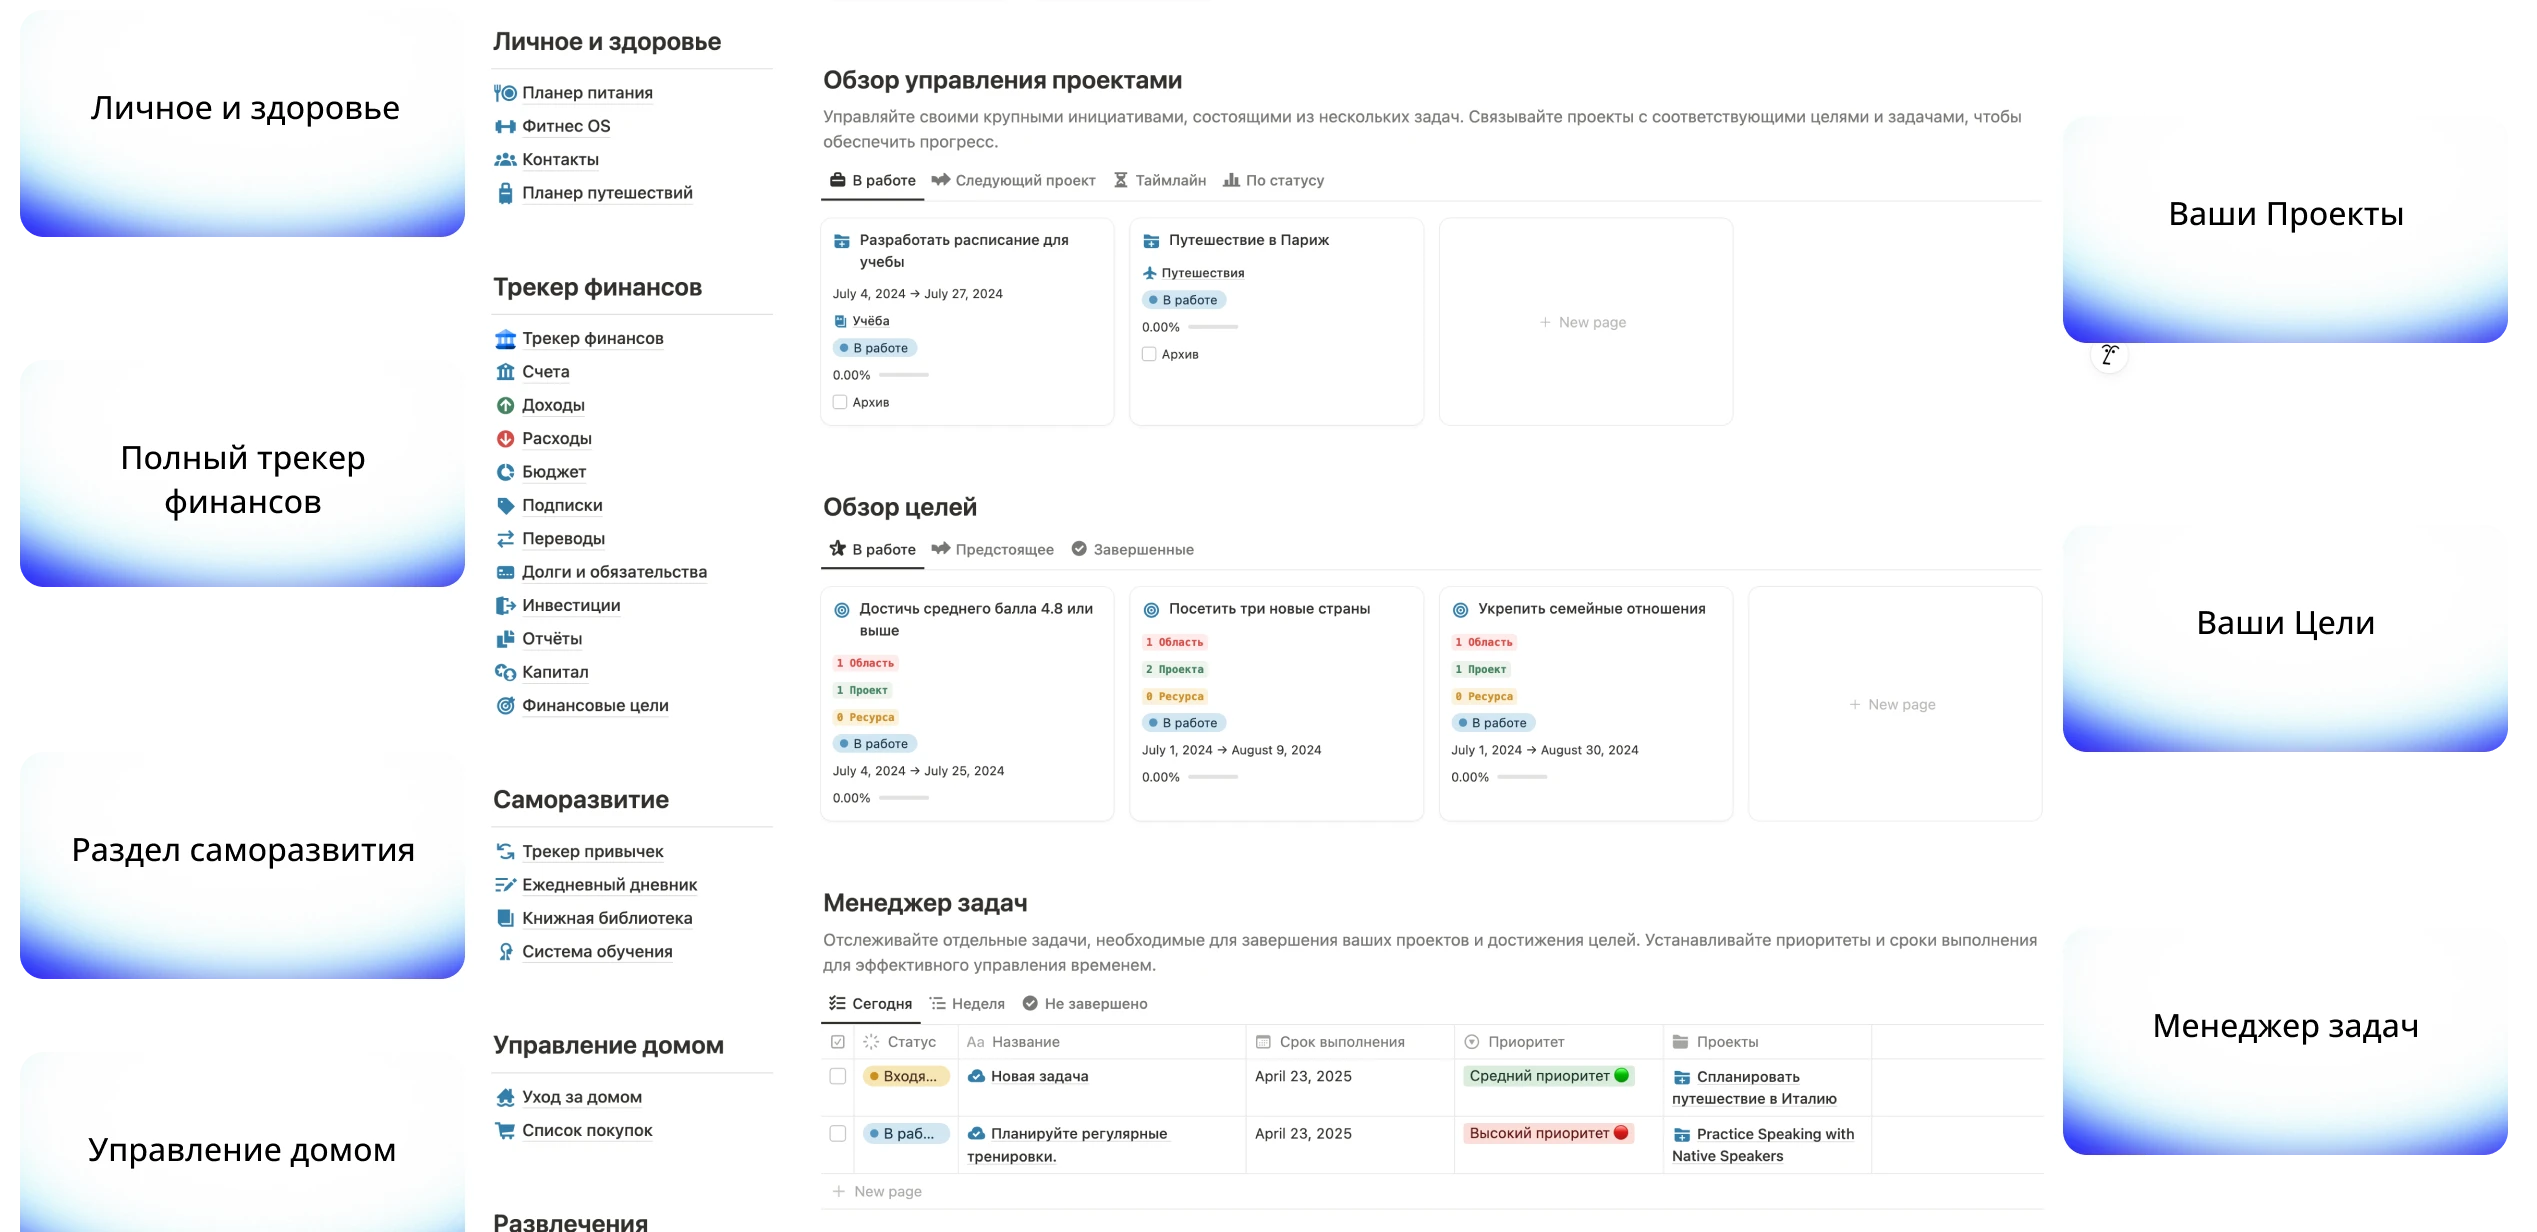Open Срок выполнения column header menu

1341,1042
